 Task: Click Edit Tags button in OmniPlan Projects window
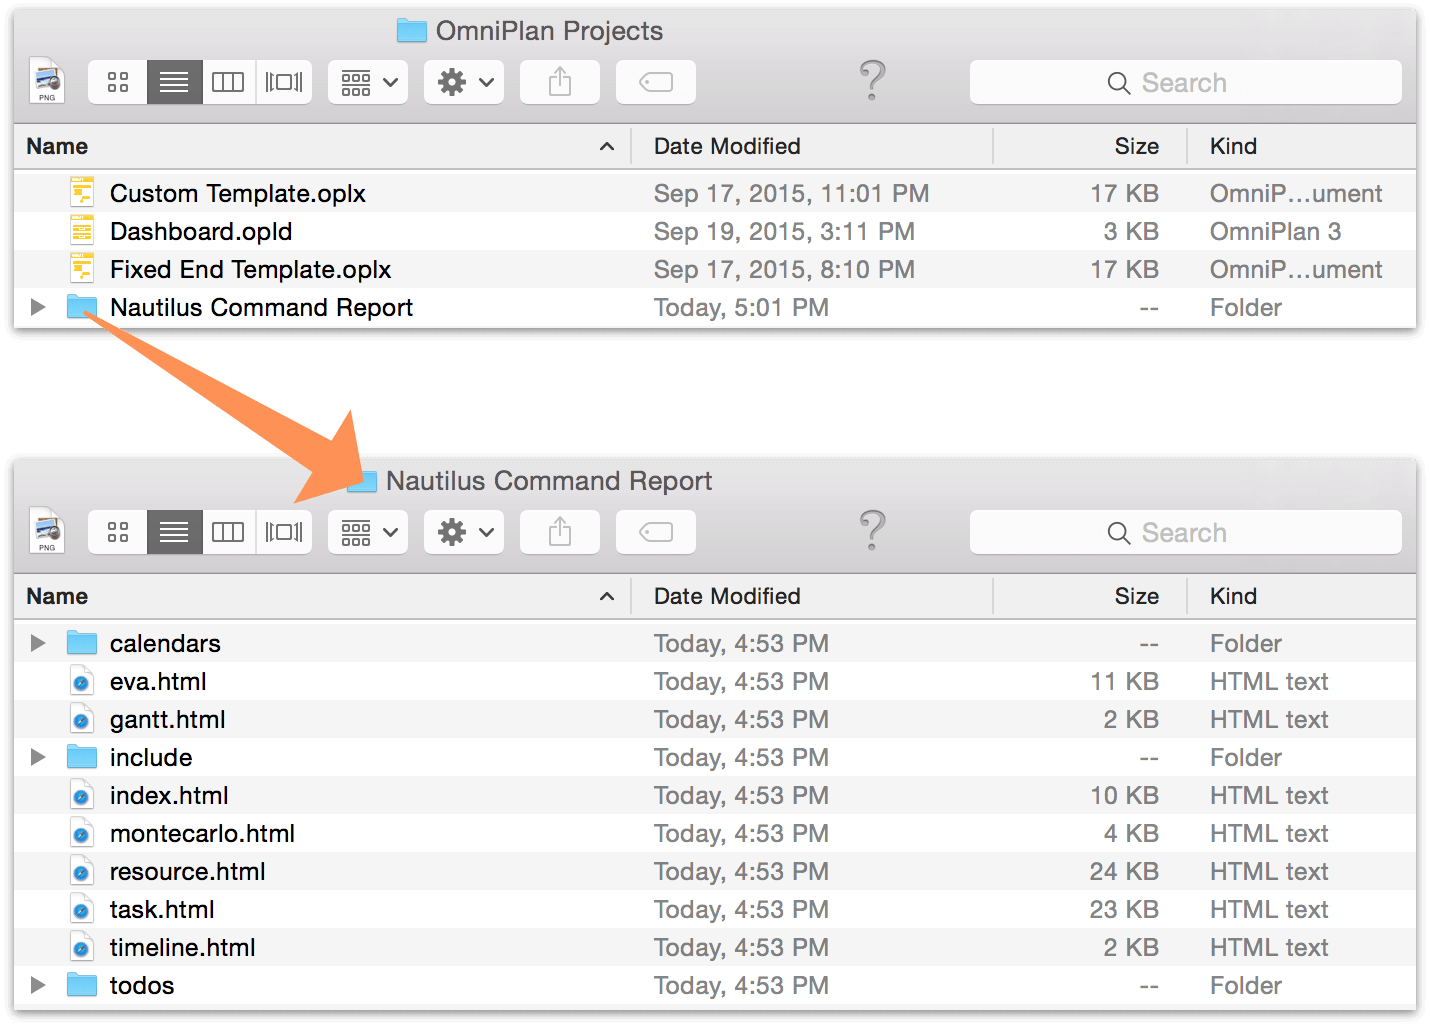(656, 82)
